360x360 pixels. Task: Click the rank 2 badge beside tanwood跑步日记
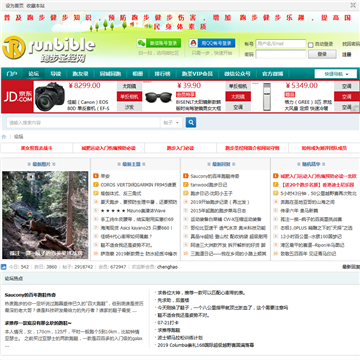(186, 185)
